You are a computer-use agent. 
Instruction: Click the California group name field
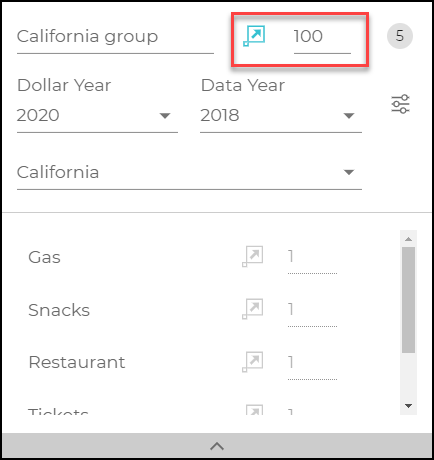click(x=115, y=37)
